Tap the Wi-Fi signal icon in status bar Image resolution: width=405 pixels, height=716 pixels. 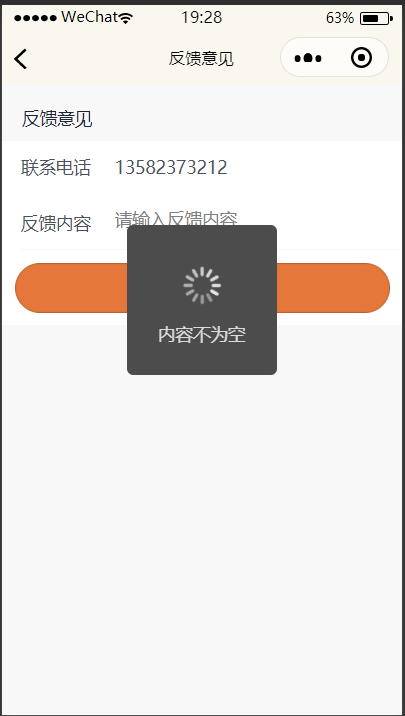tap(126, 18)
